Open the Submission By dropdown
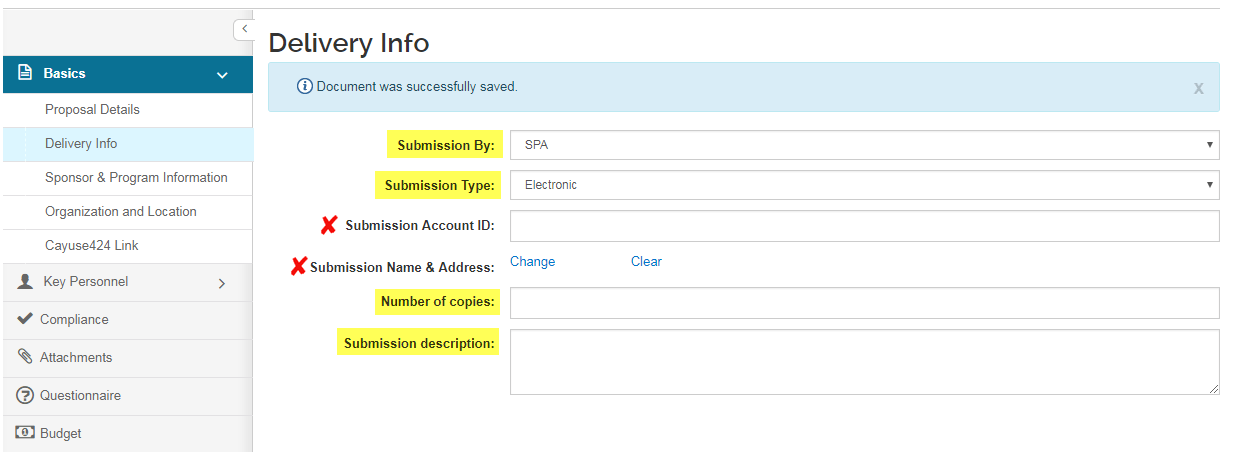This screenshot has width=1233, height=452. click(x=865, y=145)
